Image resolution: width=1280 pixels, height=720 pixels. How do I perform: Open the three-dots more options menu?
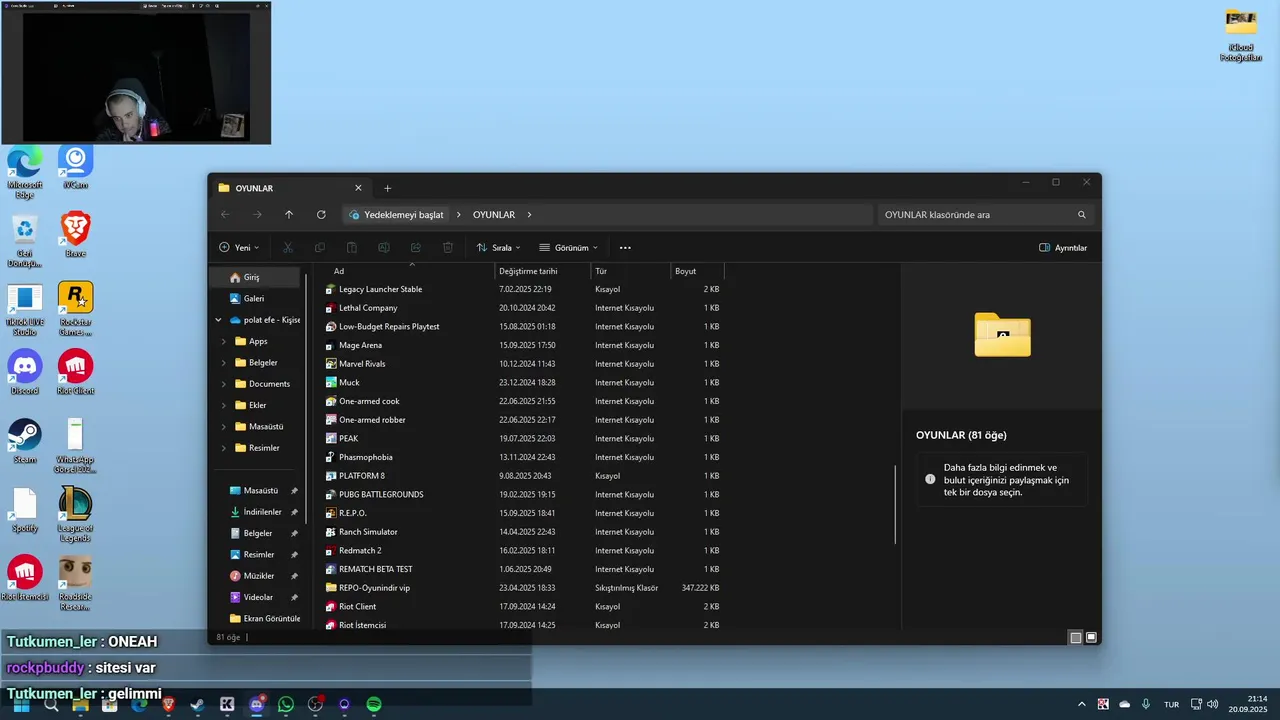click(625, 248)
